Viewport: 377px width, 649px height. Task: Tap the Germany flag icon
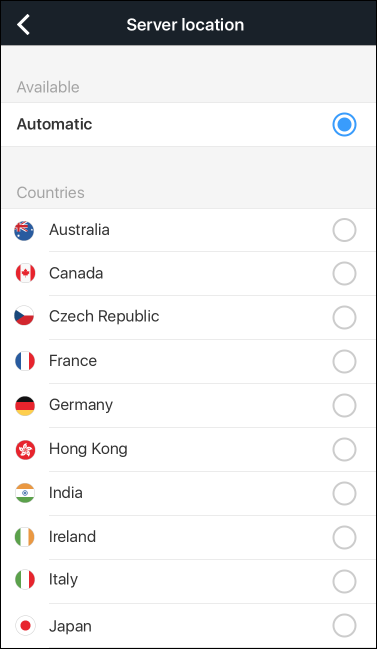tap(24, 405)
